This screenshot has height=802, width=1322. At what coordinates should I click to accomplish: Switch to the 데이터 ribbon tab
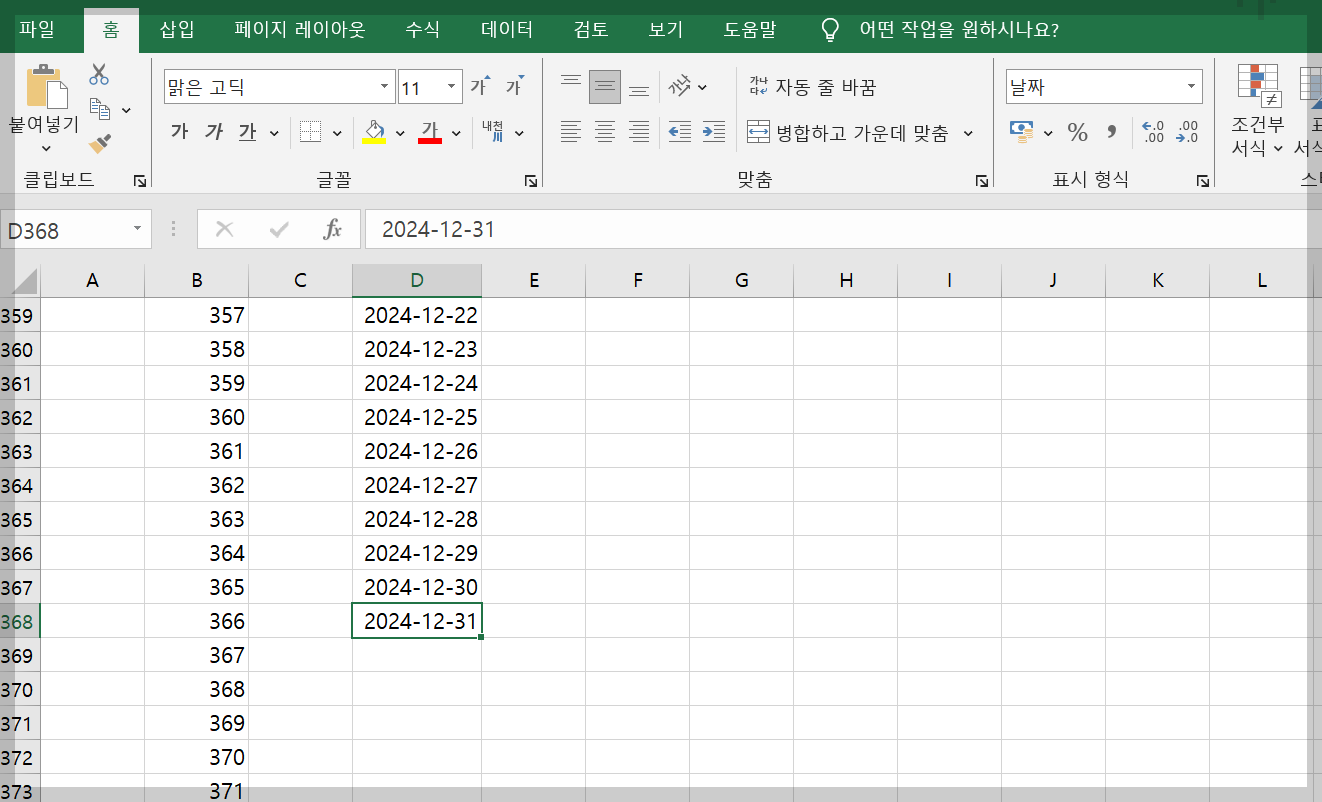pos(506,29)
